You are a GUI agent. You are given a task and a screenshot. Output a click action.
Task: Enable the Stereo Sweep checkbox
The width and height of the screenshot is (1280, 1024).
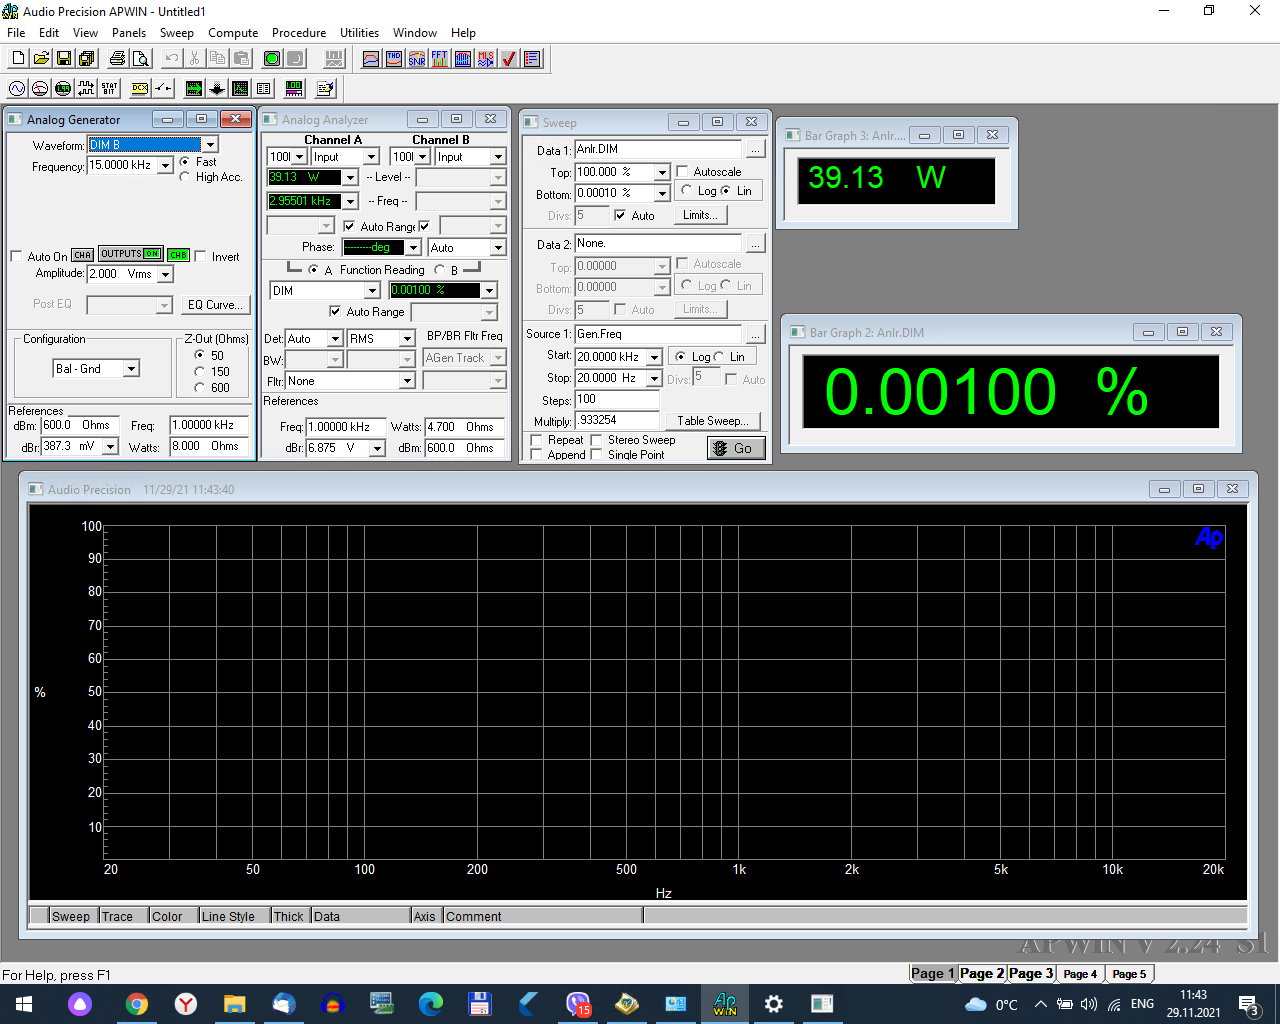[x=597, y=440]
